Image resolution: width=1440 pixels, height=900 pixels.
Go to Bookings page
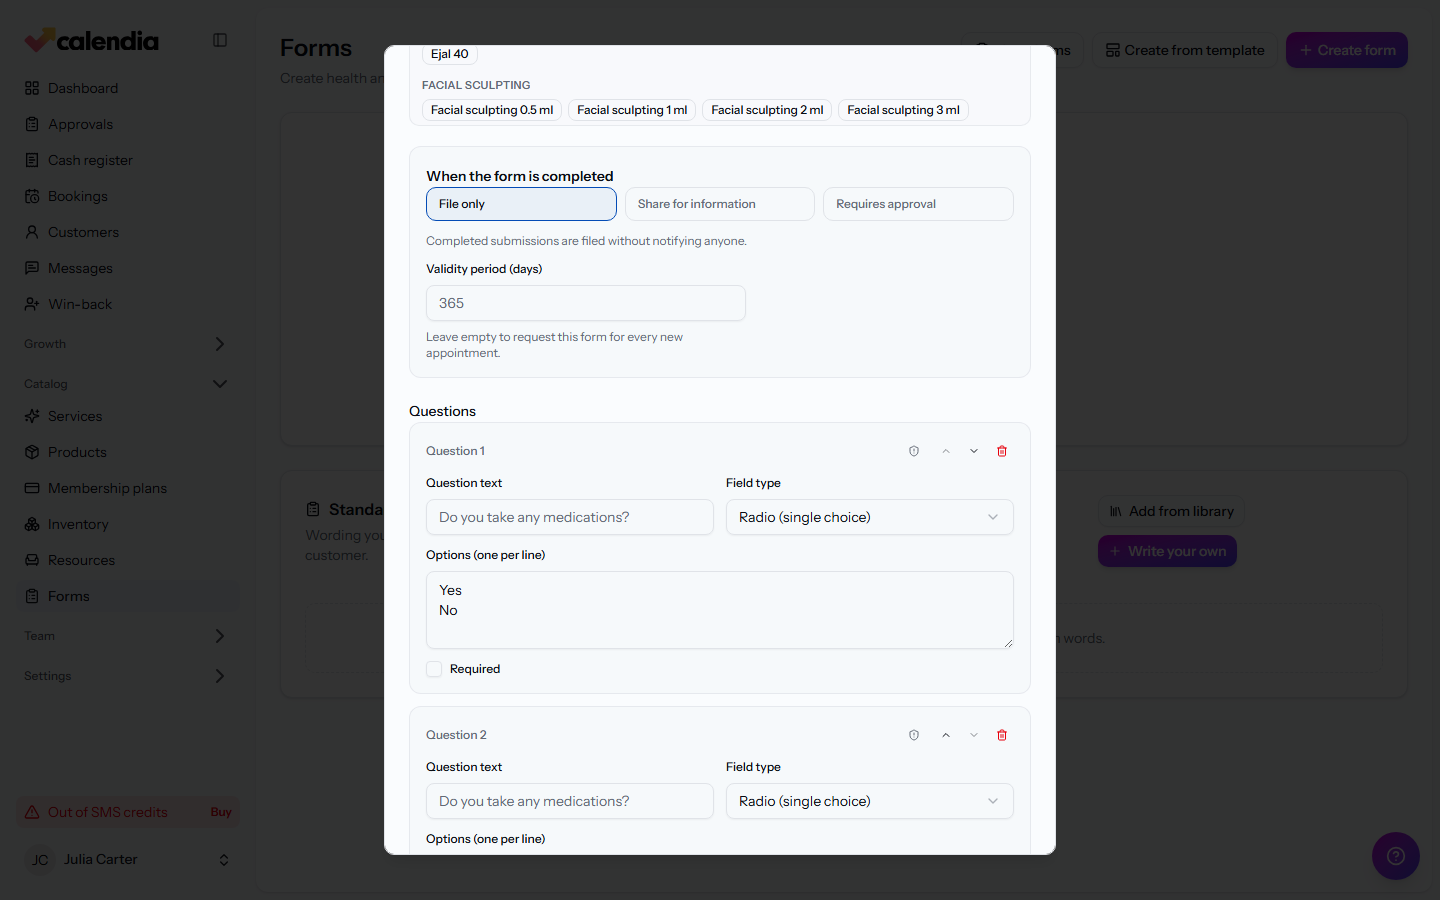tap(128, 196)
